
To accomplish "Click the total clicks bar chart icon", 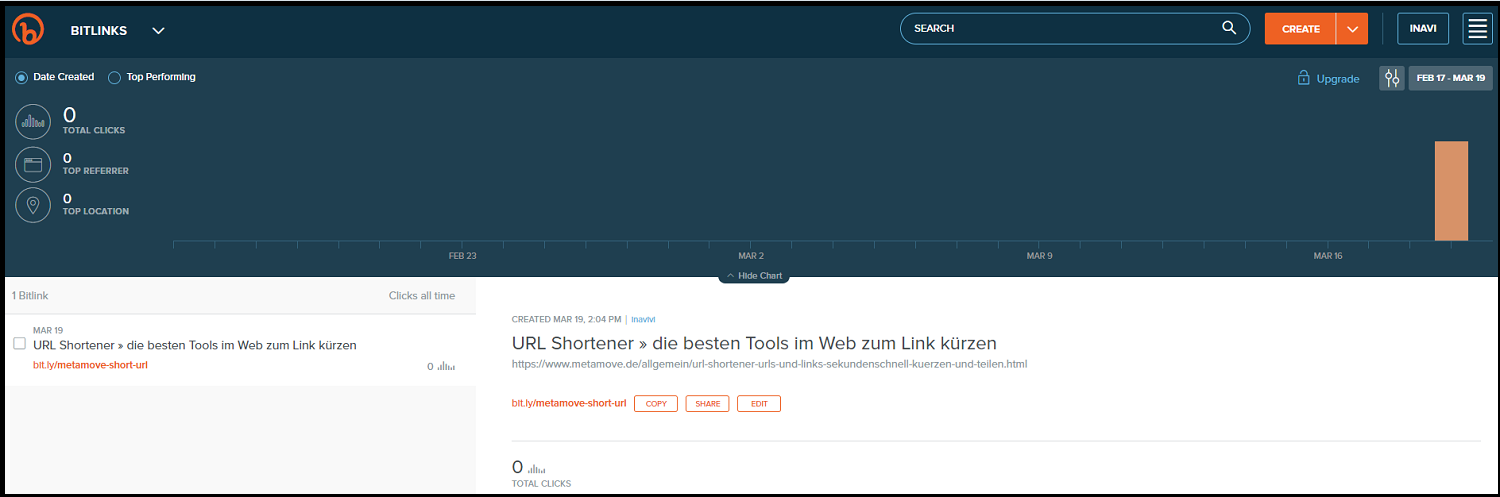I will (33, 122).
